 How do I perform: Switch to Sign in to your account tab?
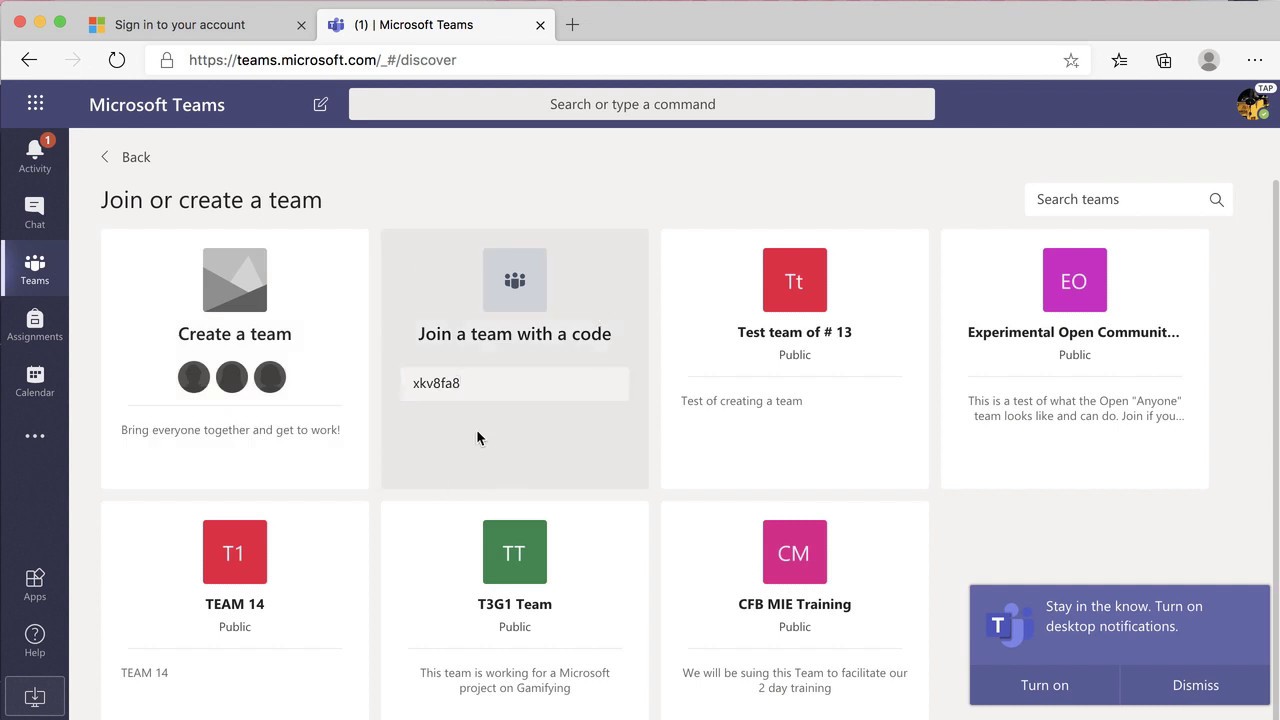(x=197, y=24)
